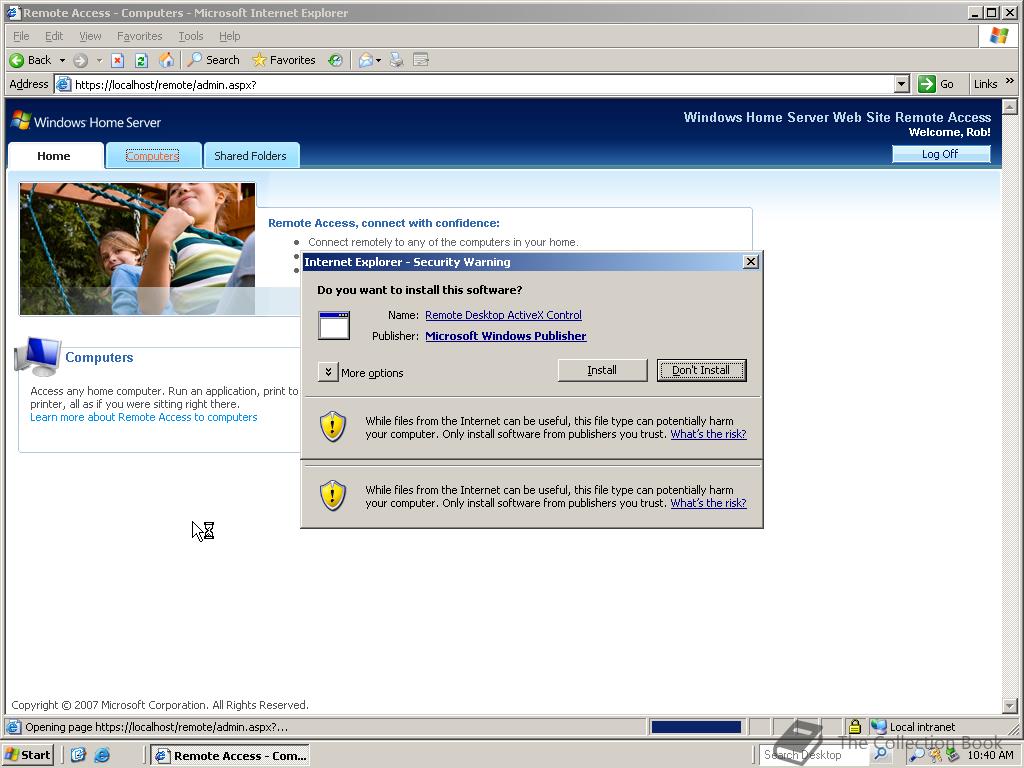Click the Computers monitor icon
1024x768 pixels.
pos(38,357)
